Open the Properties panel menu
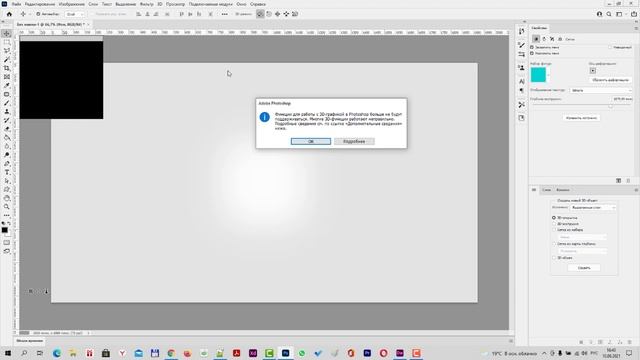 pos(636,28)
